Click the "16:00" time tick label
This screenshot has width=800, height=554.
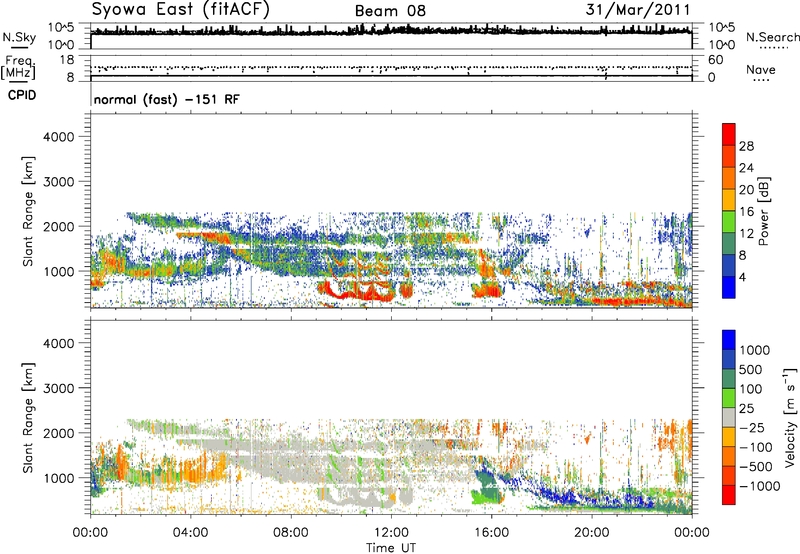pyautogui.click(x=491, y=533)
